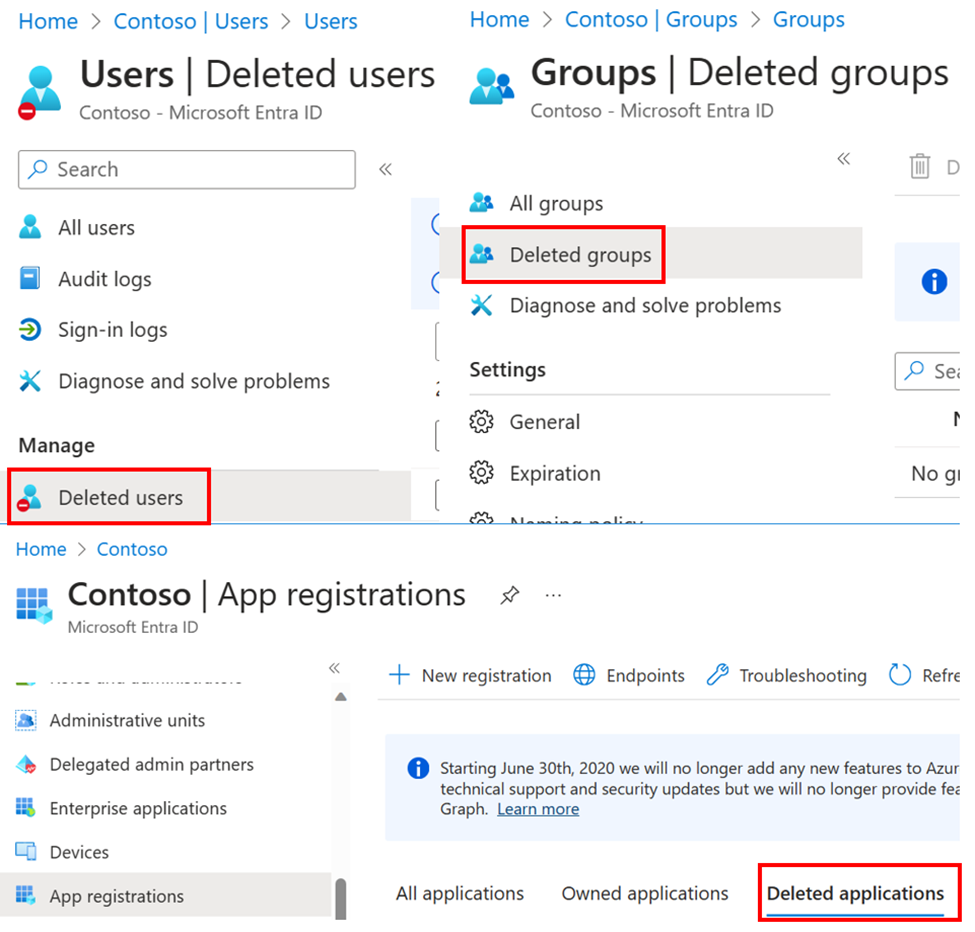Click the Enterprise applications grid icon
Viewport: 975px width, 932px height.
(x=25, y=808)
